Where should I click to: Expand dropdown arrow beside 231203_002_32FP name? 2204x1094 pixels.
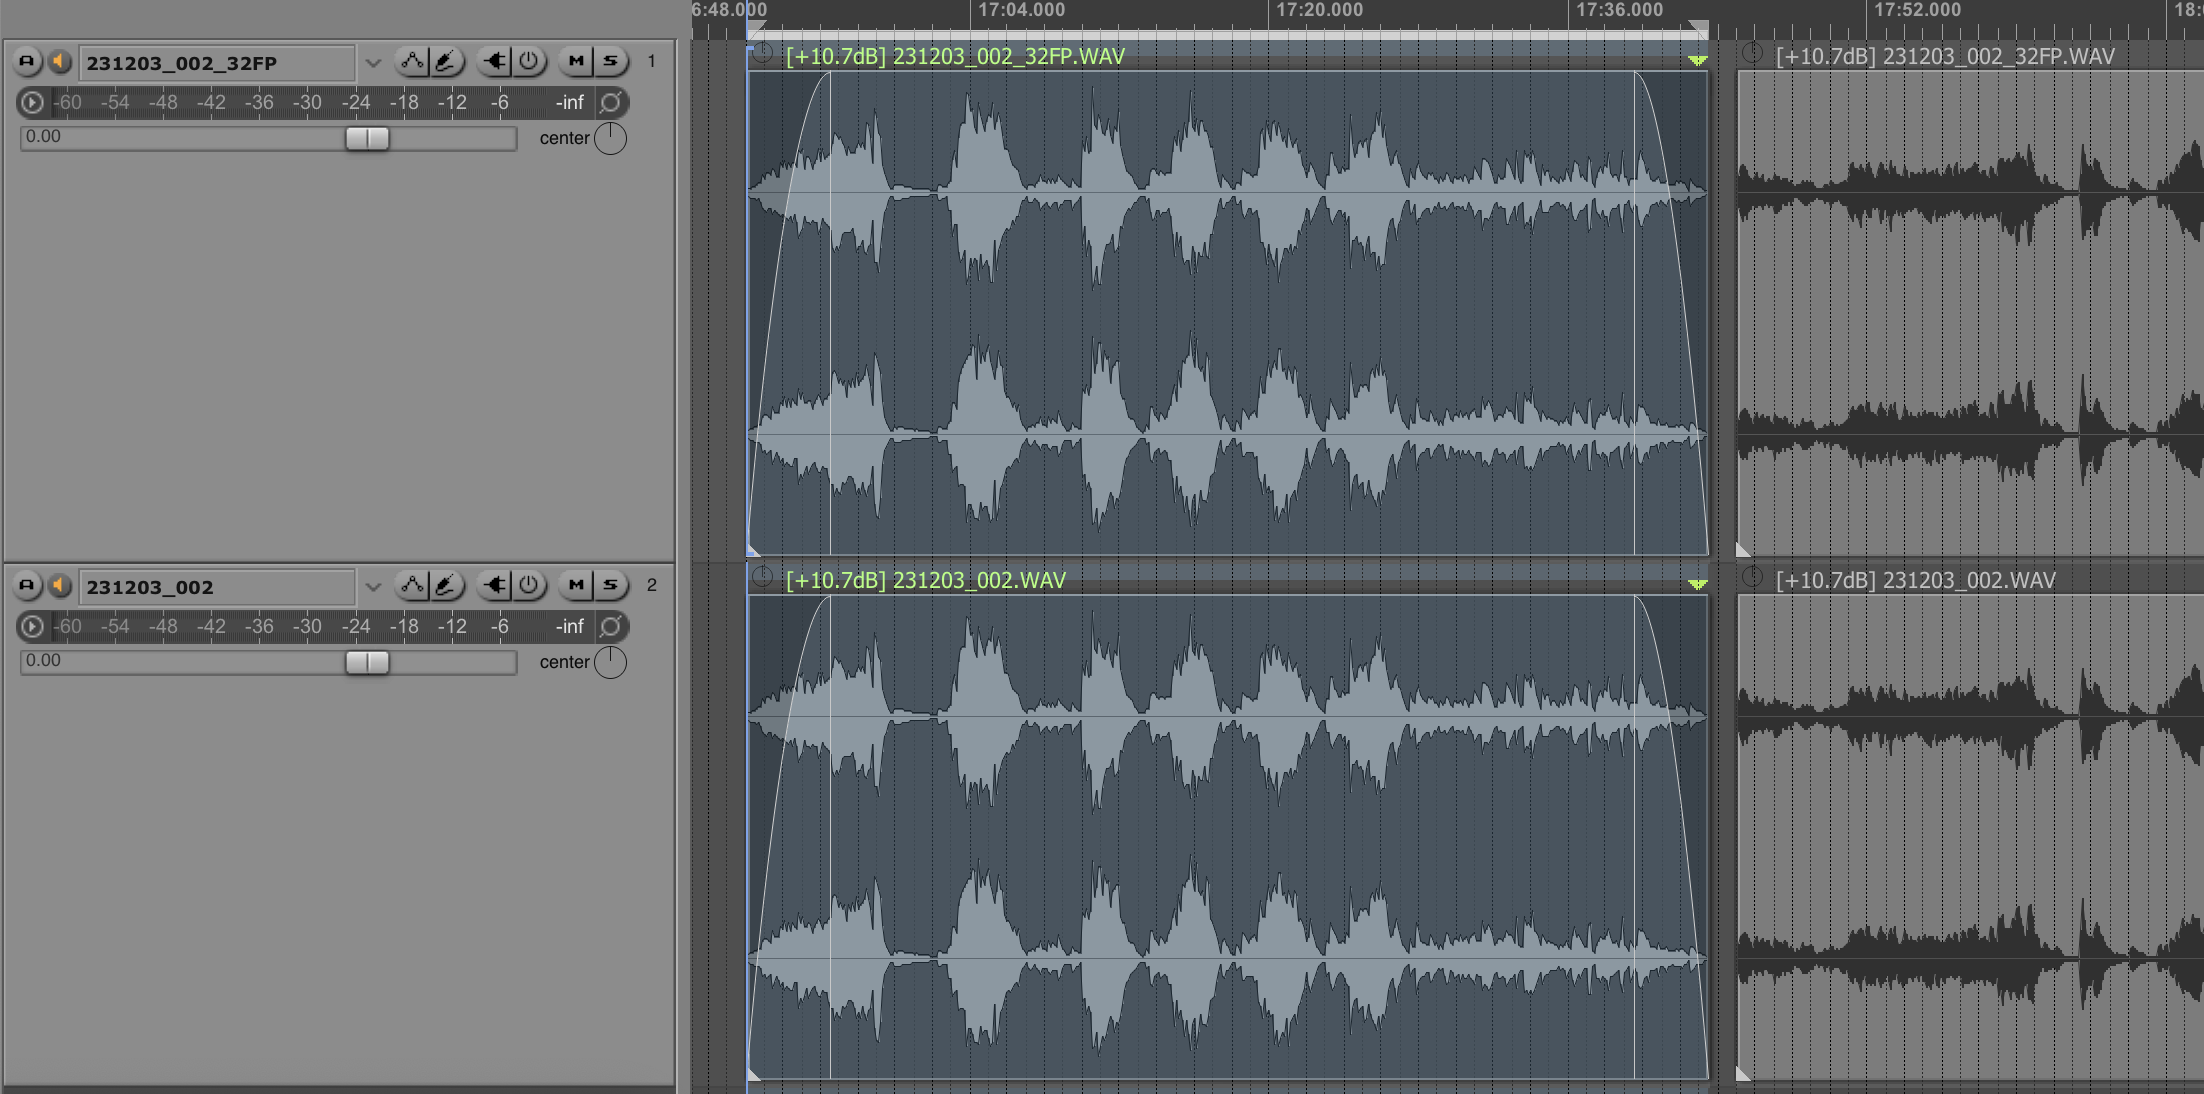(x=373, y=62)
